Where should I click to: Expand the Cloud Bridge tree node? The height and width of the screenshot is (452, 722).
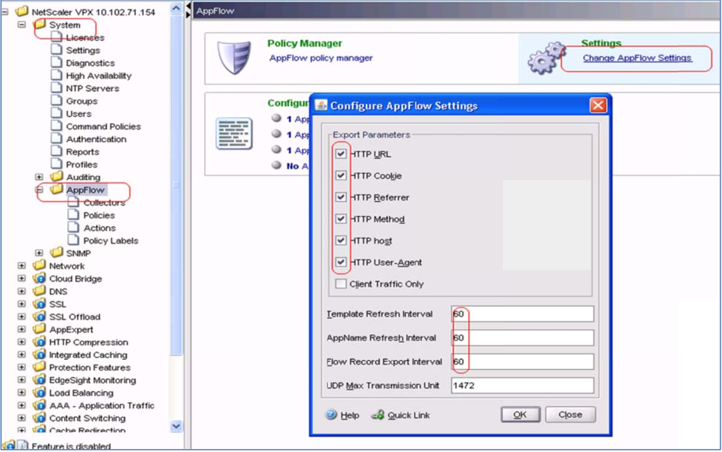tap(22, 278)
